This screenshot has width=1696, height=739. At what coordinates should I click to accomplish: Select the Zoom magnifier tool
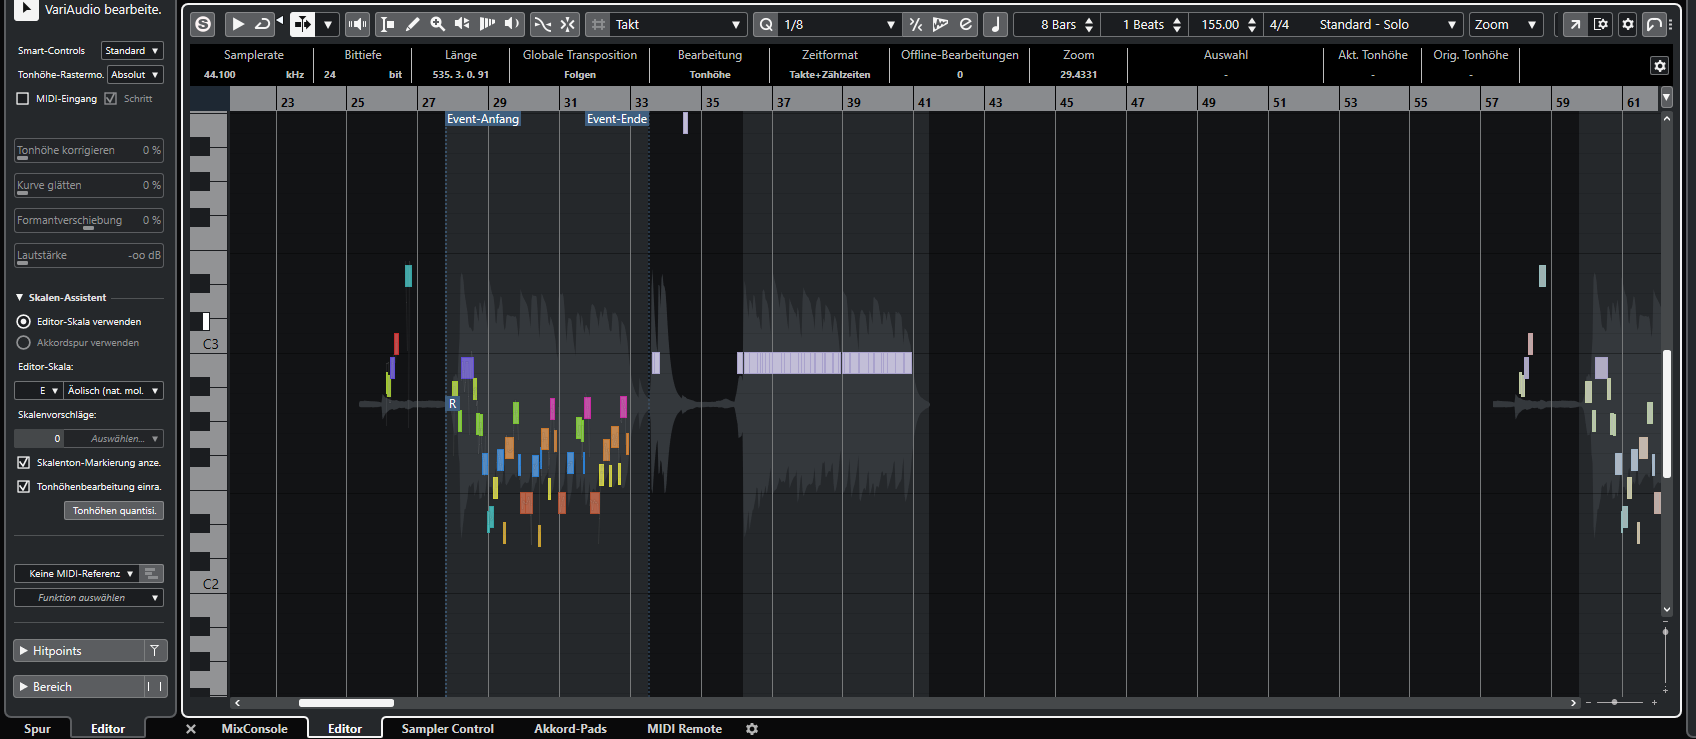pos(437,24)
